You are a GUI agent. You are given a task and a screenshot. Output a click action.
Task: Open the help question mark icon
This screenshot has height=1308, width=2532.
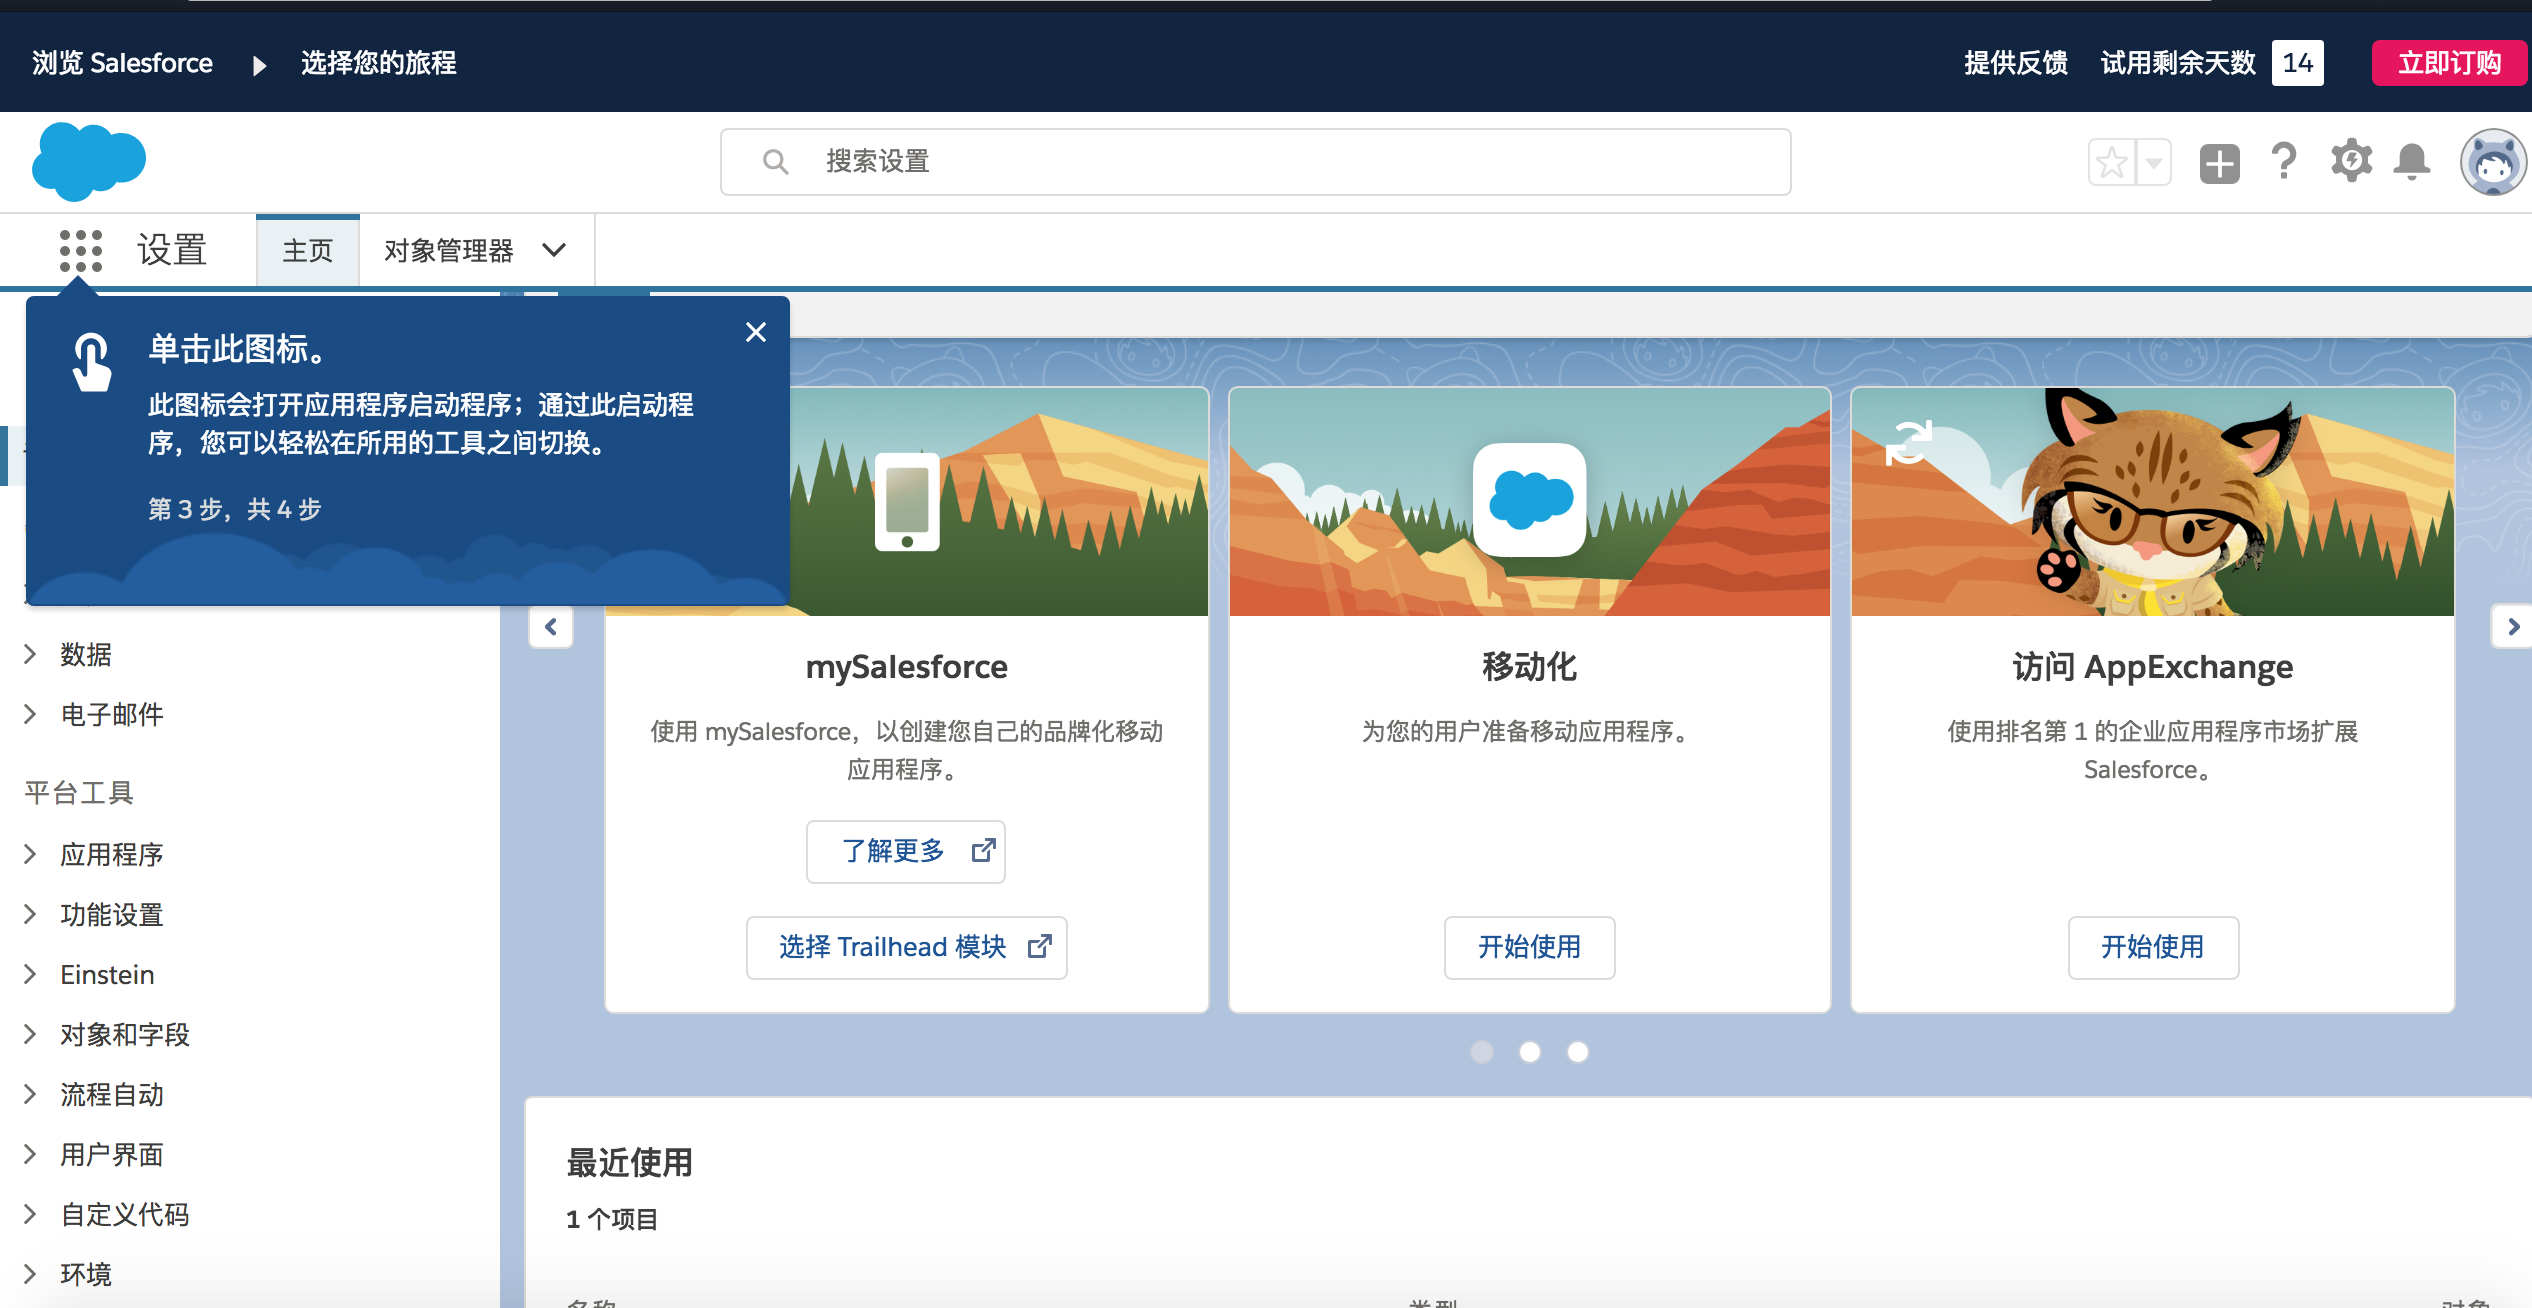2284,161
